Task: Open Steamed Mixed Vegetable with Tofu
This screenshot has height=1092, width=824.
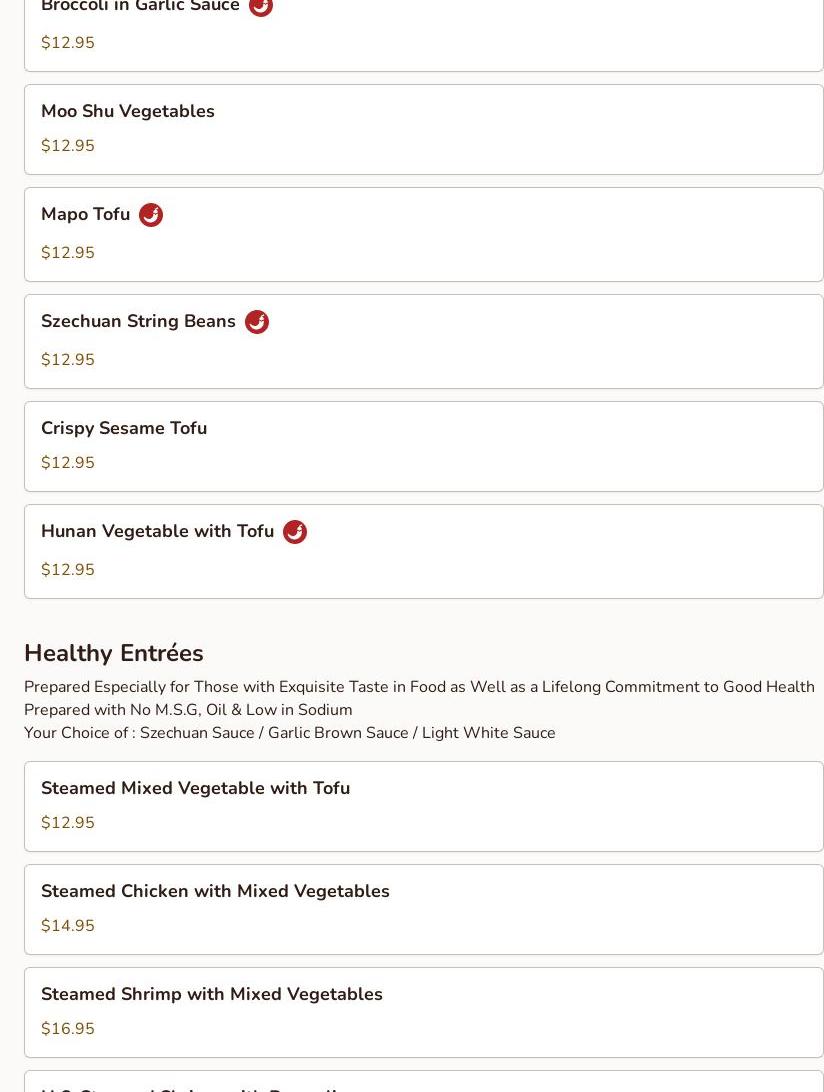Action: click(x=423, y=806)
